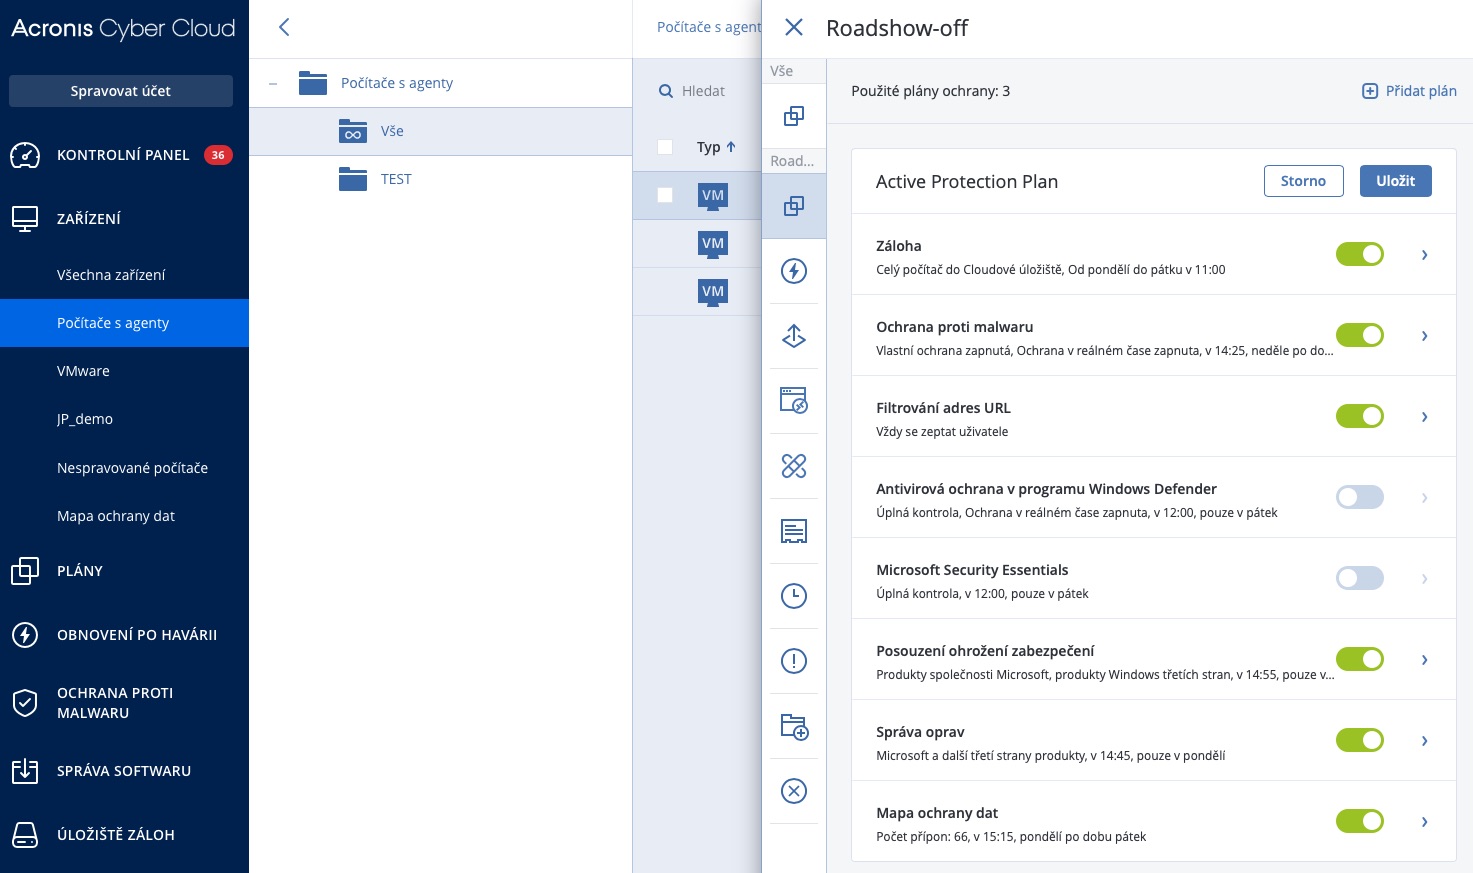Expand the Záloha settings chevron

[1424, 255]
